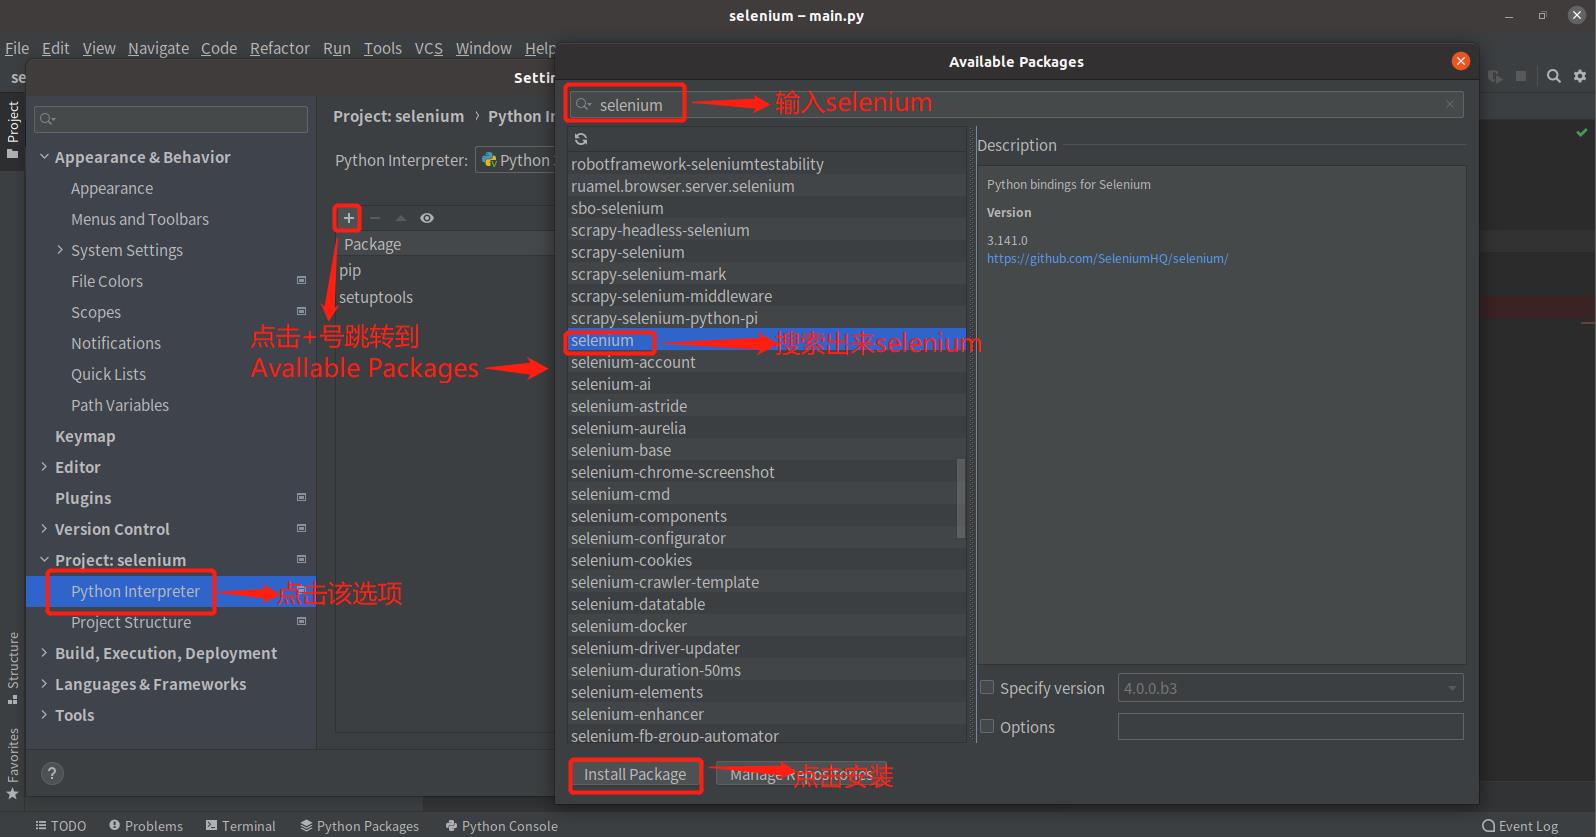Open the Favorites tool window sidebar

pyautogui.click(x=13, y=763)
